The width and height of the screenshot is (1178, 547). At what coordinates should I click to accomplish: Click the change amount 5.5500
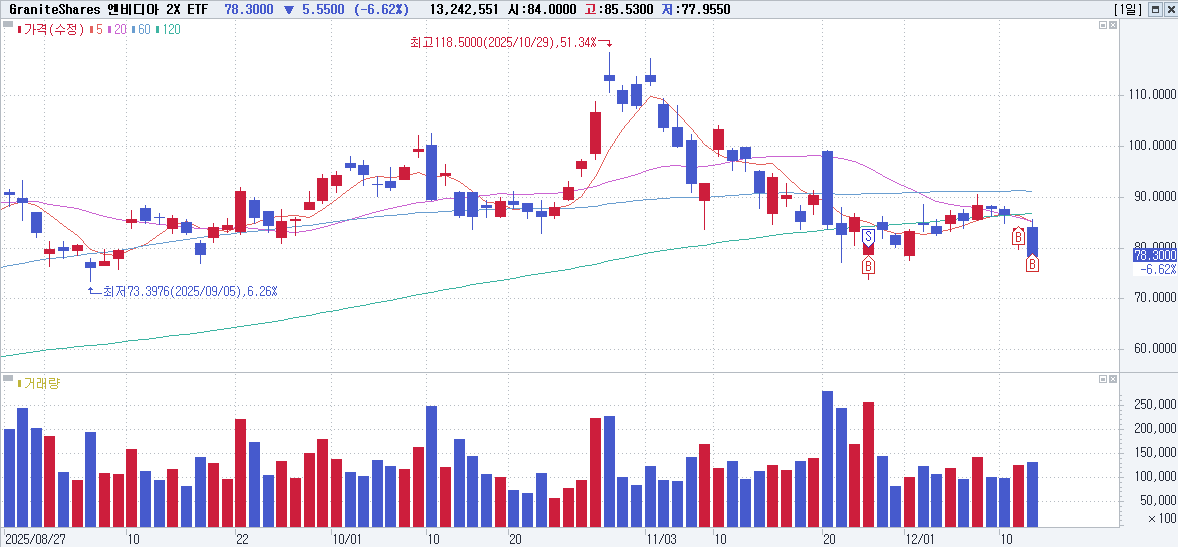point(321,10)
